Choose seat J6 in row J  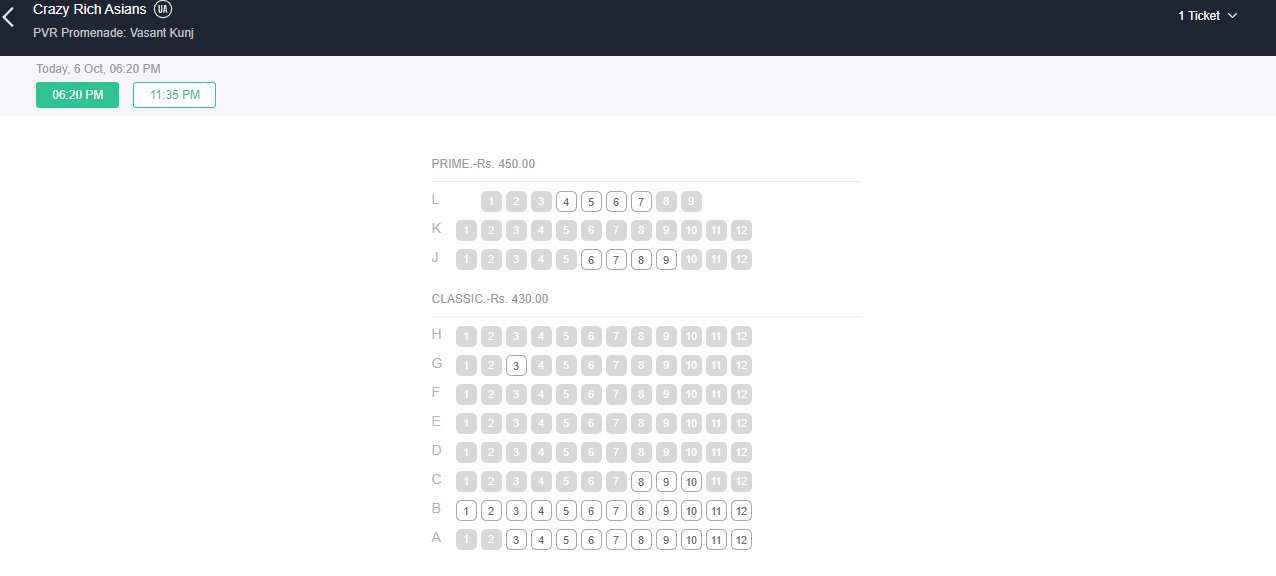[591, 259]
